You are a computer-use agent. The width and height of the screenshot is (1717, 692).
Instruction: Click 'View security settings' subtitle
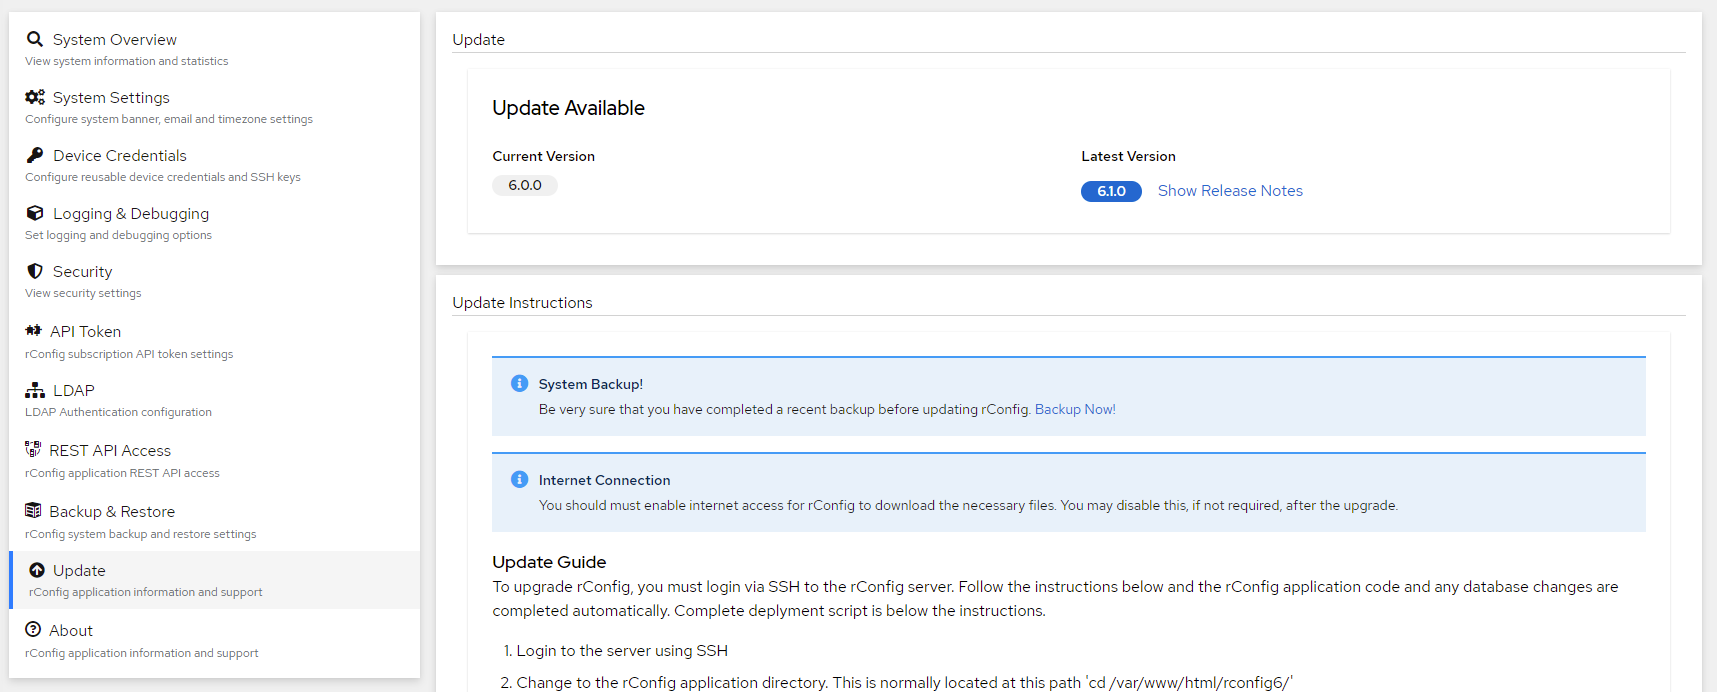[83, 293]
